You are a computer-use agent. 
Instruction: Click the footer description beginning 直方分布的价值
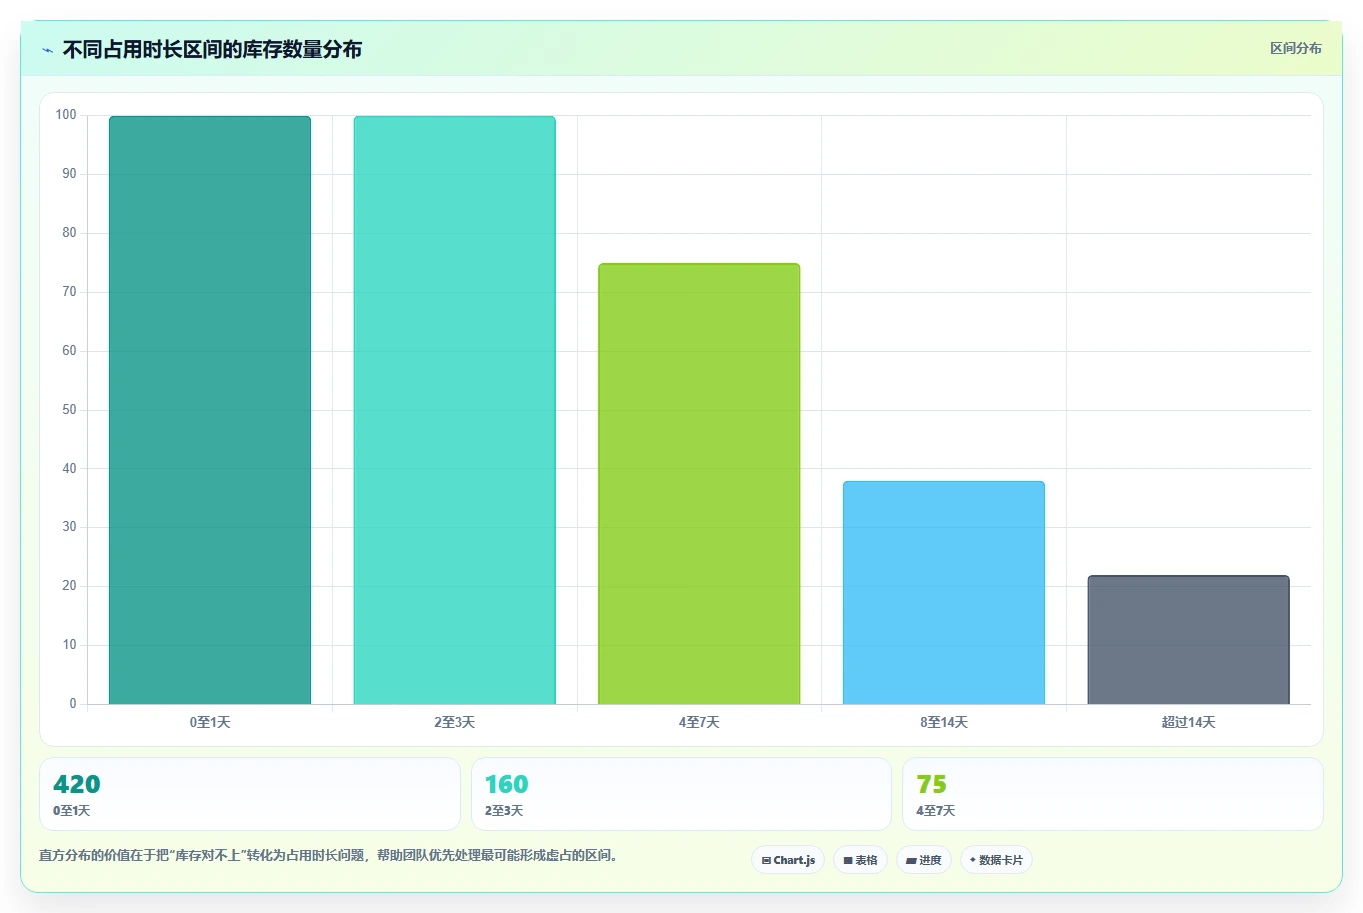[x=328, y=856]
